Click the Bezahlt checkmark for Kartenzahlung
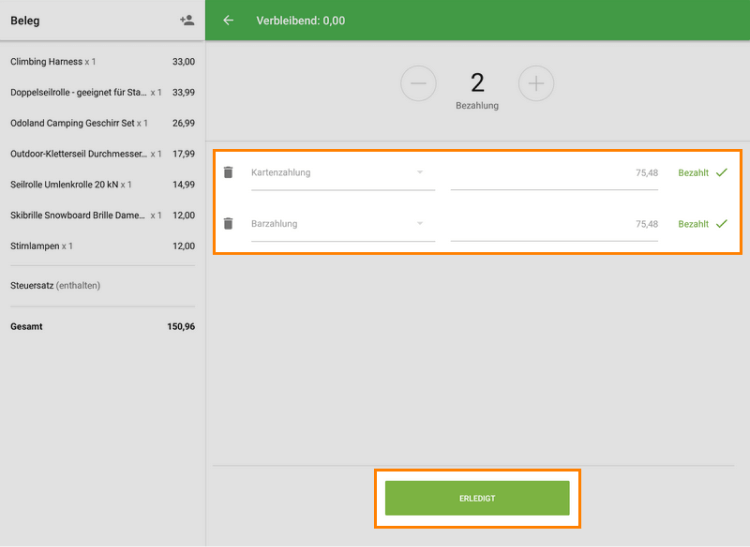 point(721,173)
